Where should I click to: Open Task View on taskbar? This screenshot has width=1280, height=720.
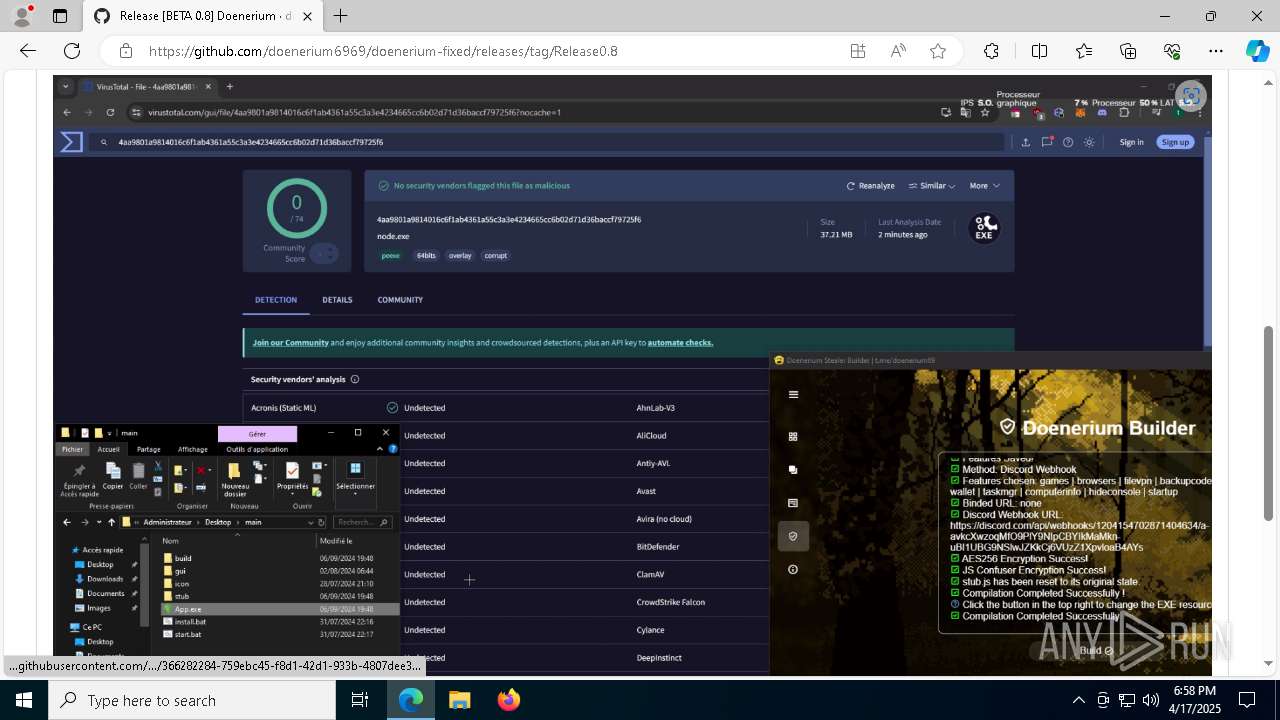(x=361, y=700)
